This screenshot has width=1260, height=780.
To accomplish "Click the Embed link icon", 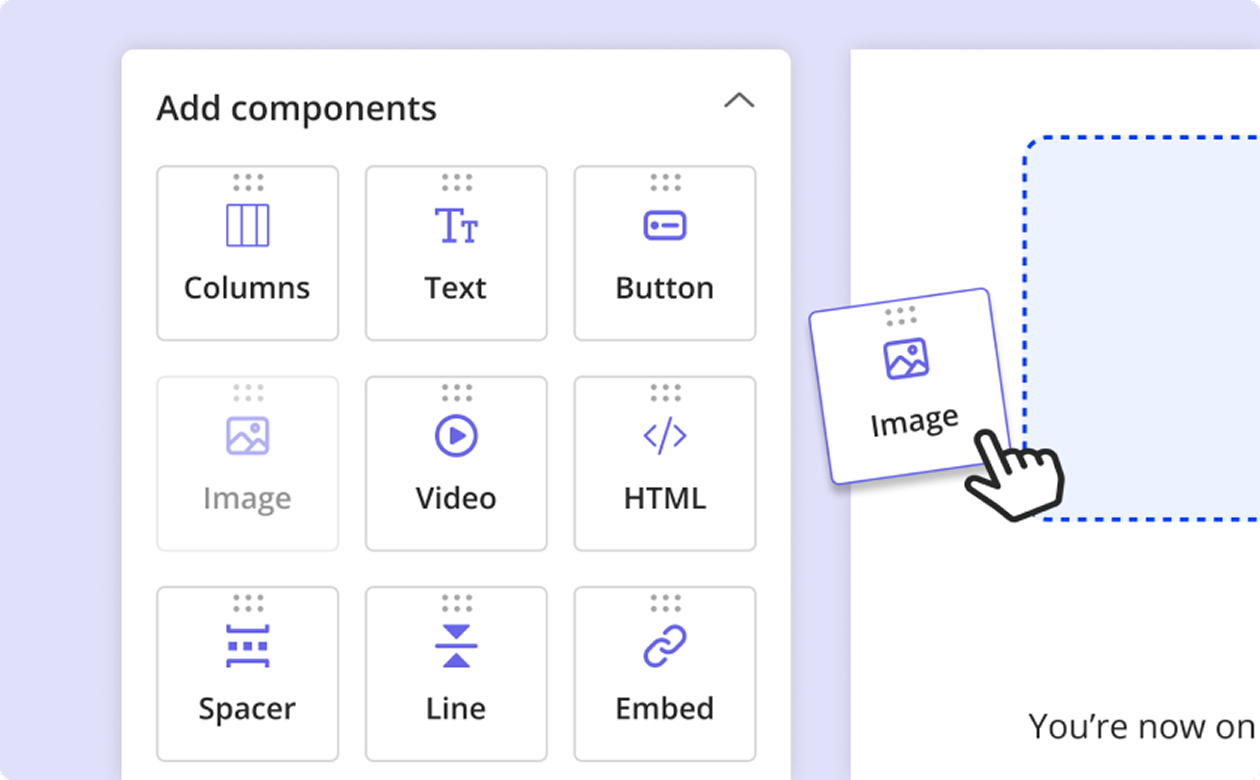I will click(664, 646).
